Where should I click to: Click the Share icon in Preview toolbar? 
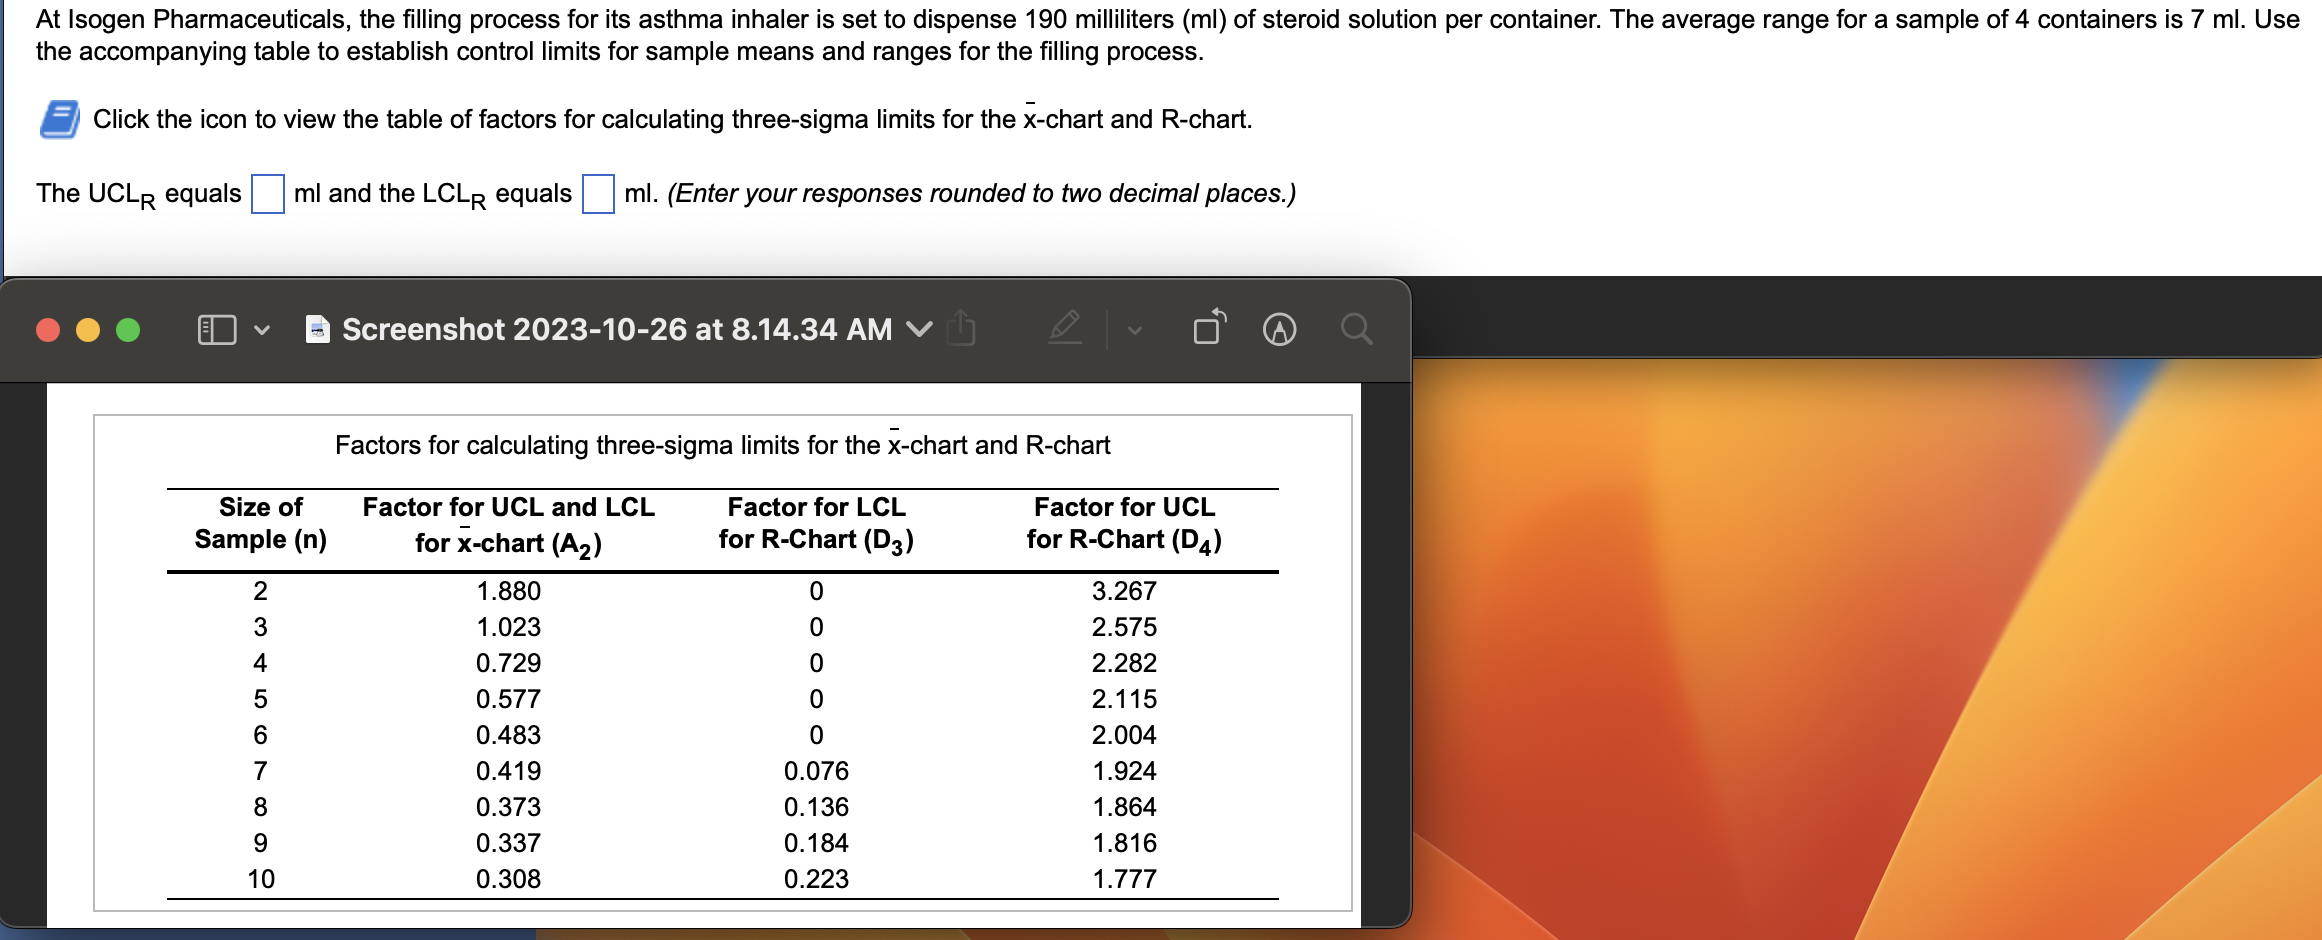(961, 328)
